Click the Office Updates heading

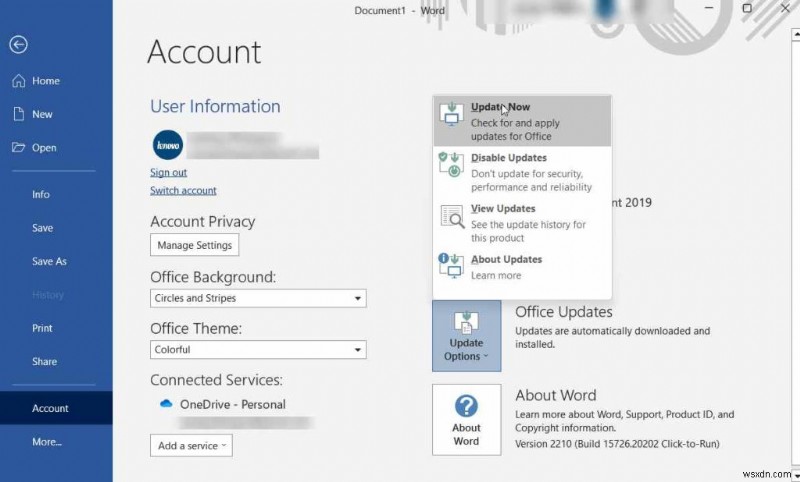coord(564,312)
